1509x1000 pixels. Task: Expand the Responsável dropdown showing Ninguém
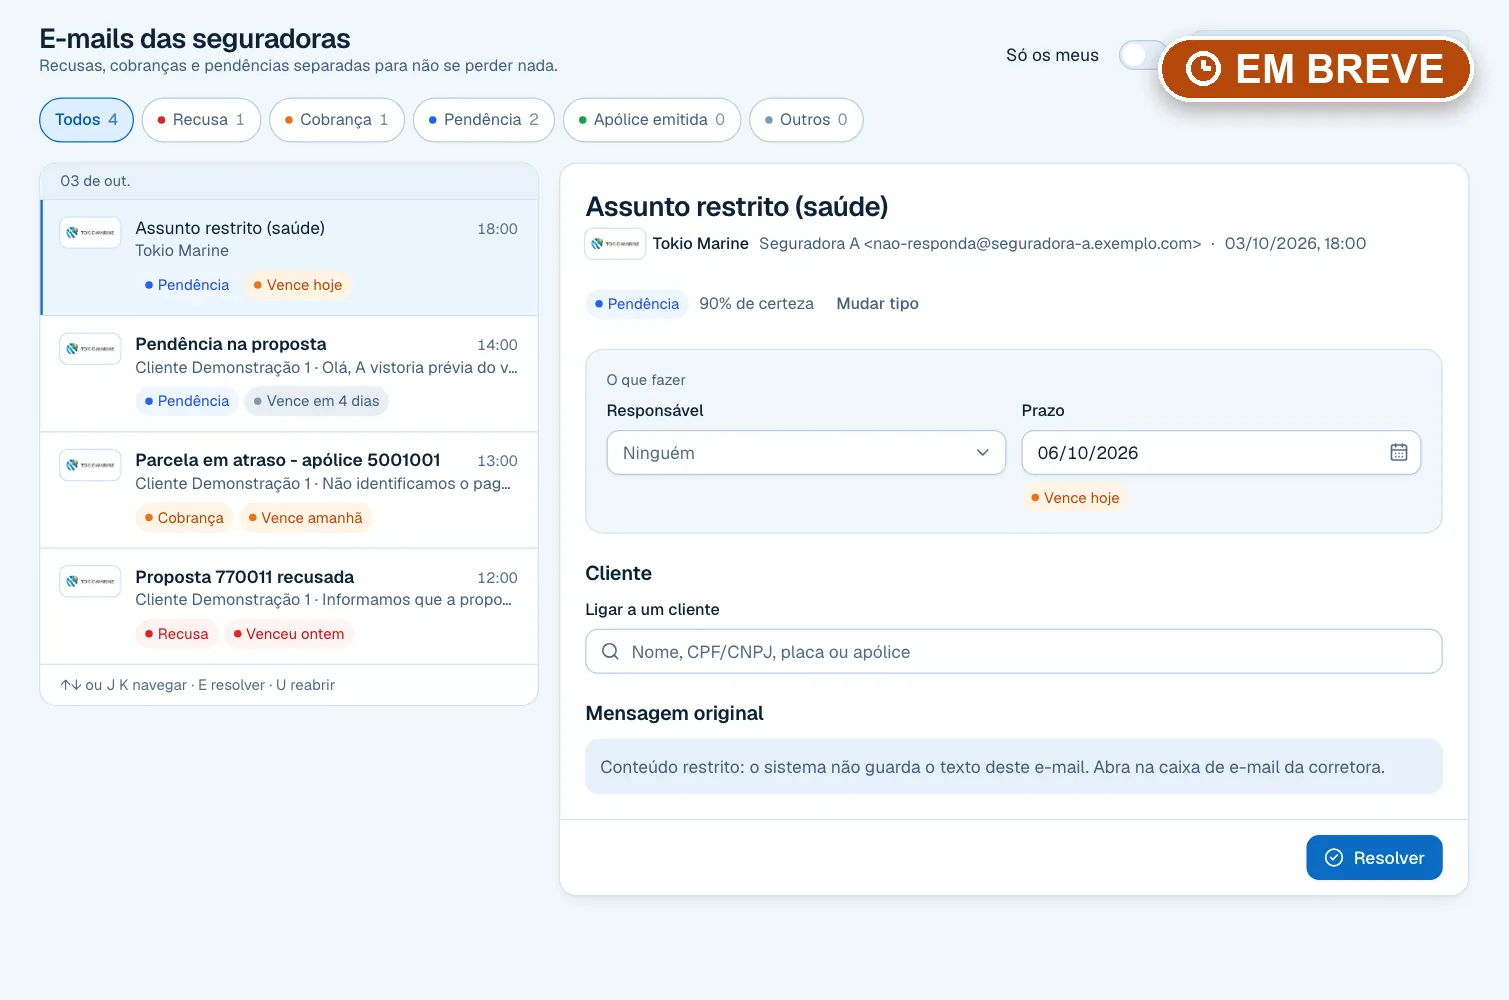(x=806, y=453)
